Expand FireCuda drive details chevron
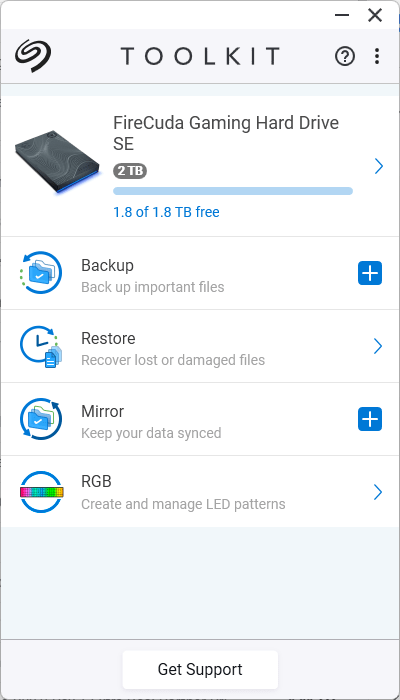The width and height of the screenshot is (400, 700). pos(379,167)
